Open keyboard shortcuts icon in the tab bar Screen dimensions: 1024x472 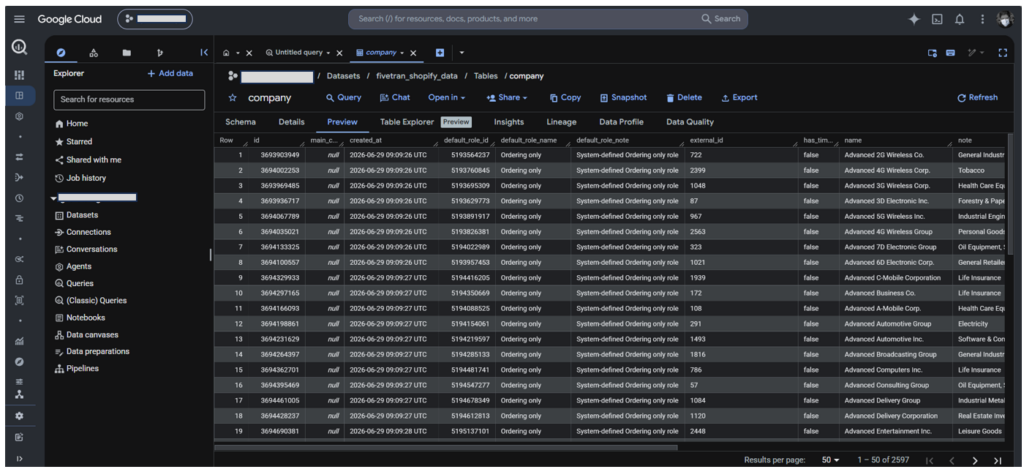pos(951,53)
